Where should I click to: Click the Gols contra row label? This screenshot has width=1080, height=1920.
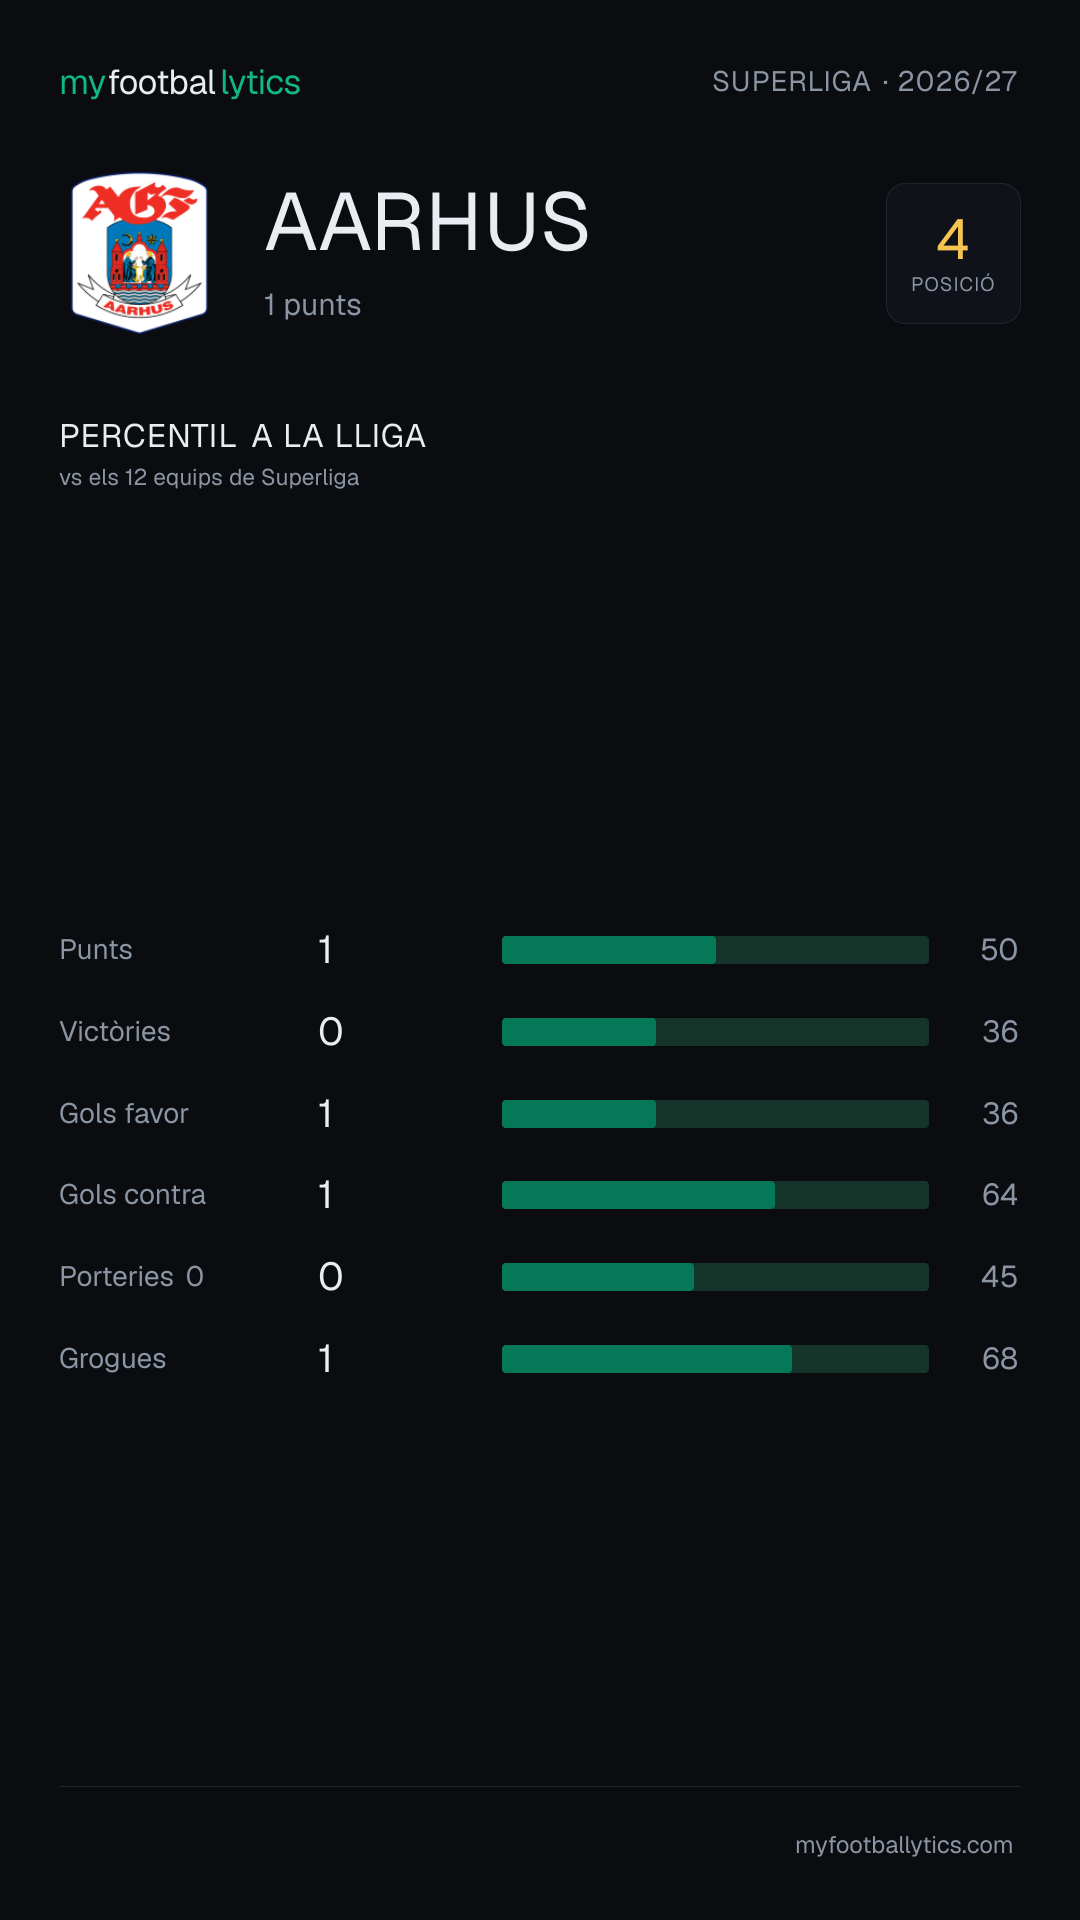tap(133, 1195)
